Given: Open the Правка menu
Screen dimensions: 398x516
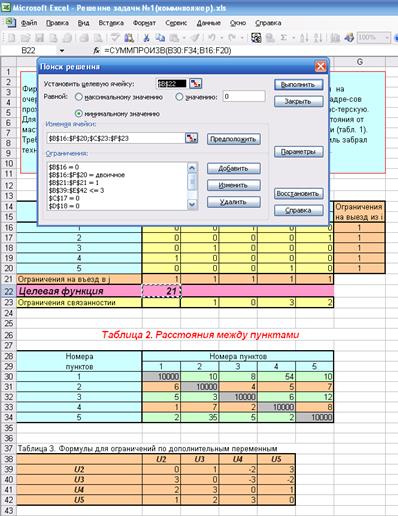Looking at the screenshot, I should pyautogui.click(x=57, y=23).
